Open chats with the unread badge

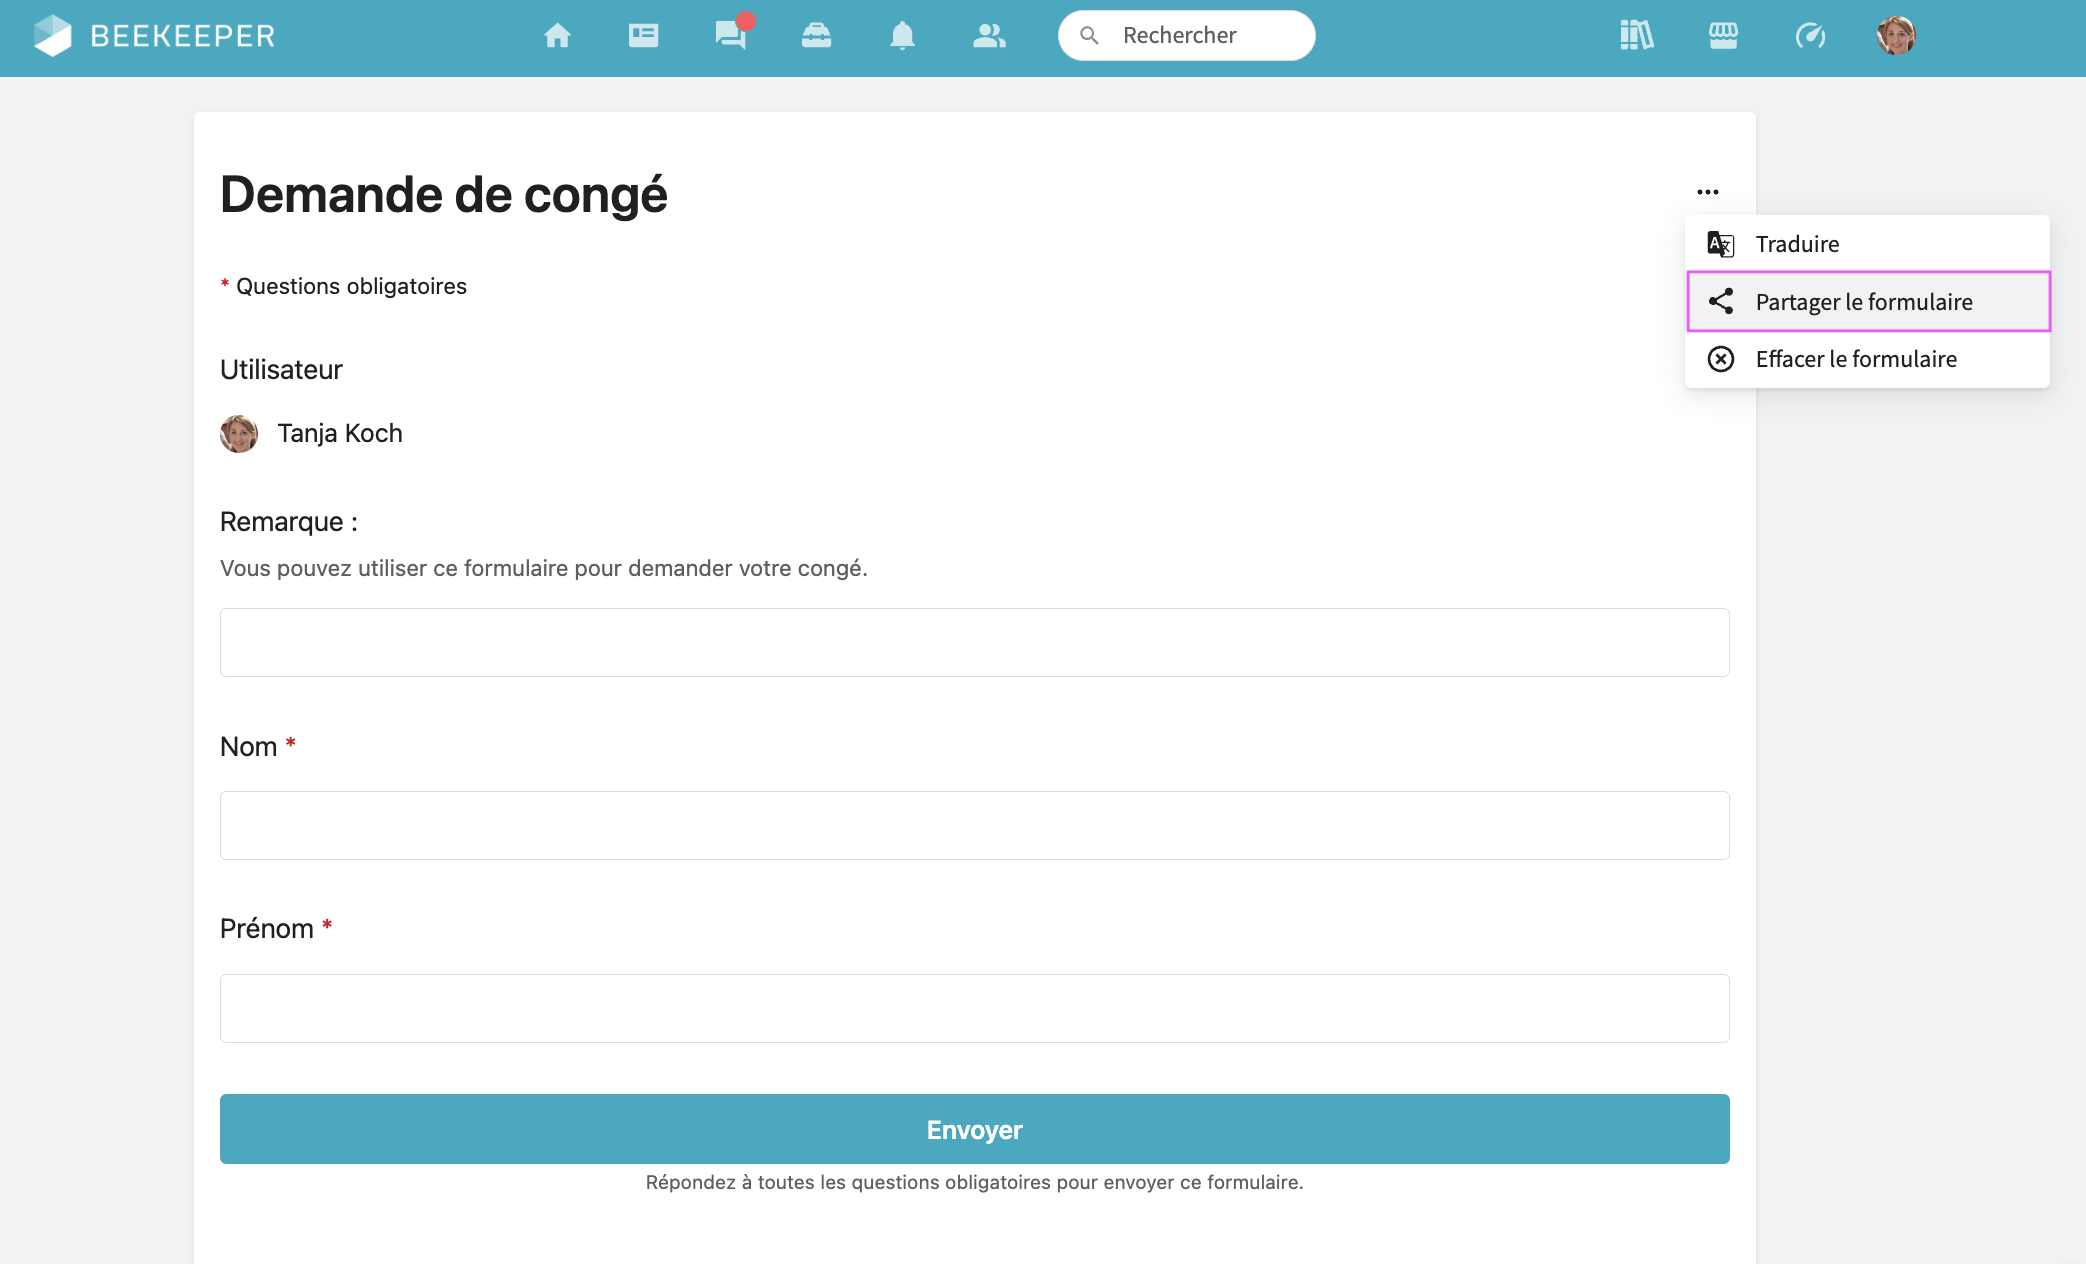click(x=729, y=35)
